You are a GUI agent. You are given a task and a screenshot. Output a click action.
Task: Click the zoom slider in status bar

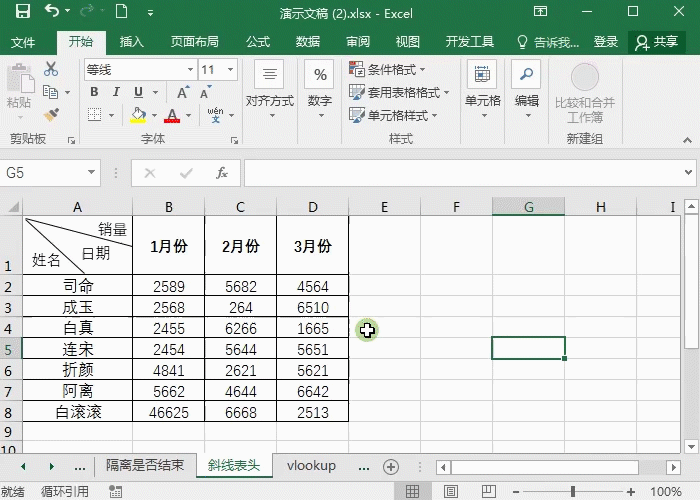tap(574, 491)
